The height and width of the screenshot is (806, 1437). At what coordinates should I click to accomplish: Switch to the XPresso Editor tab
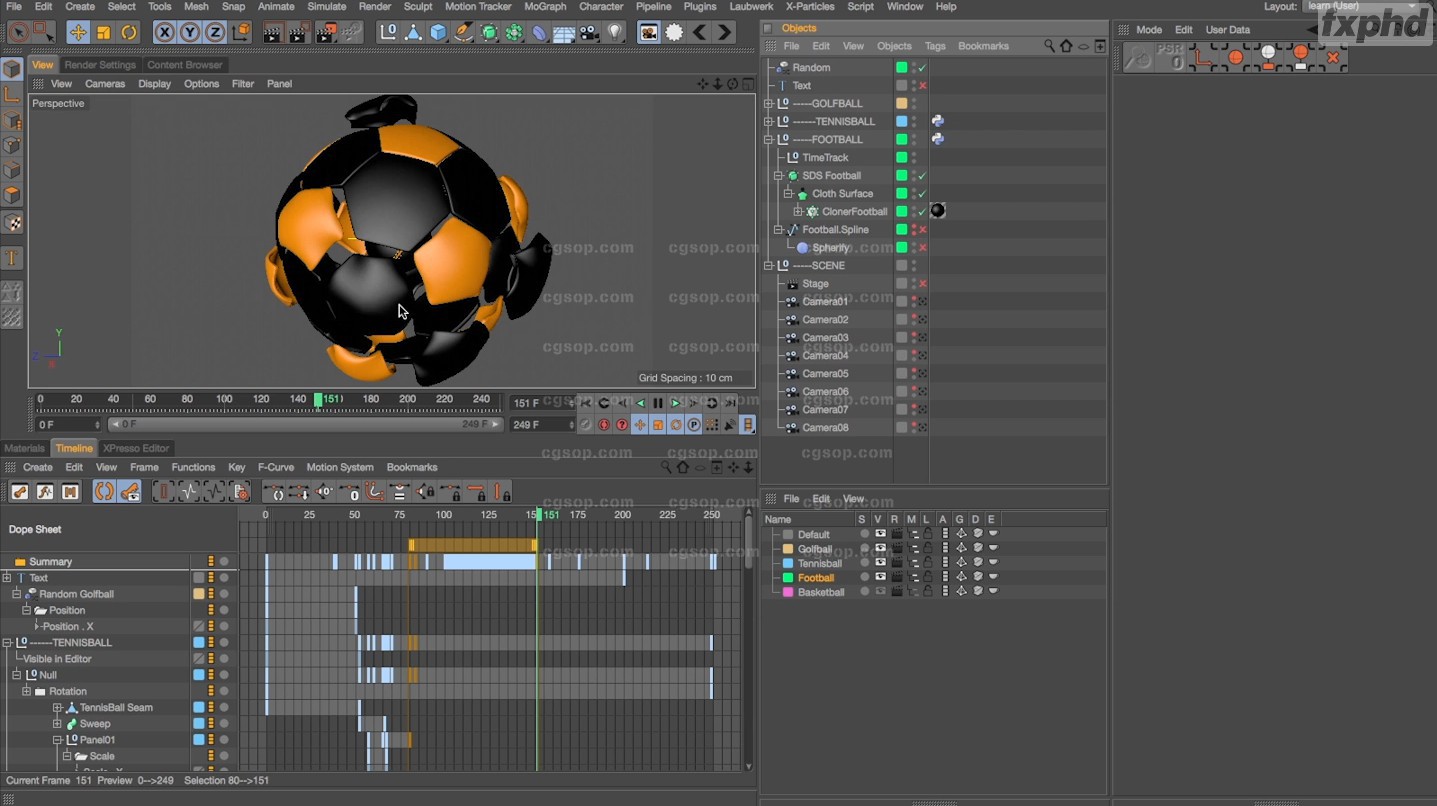click(136, 448)
